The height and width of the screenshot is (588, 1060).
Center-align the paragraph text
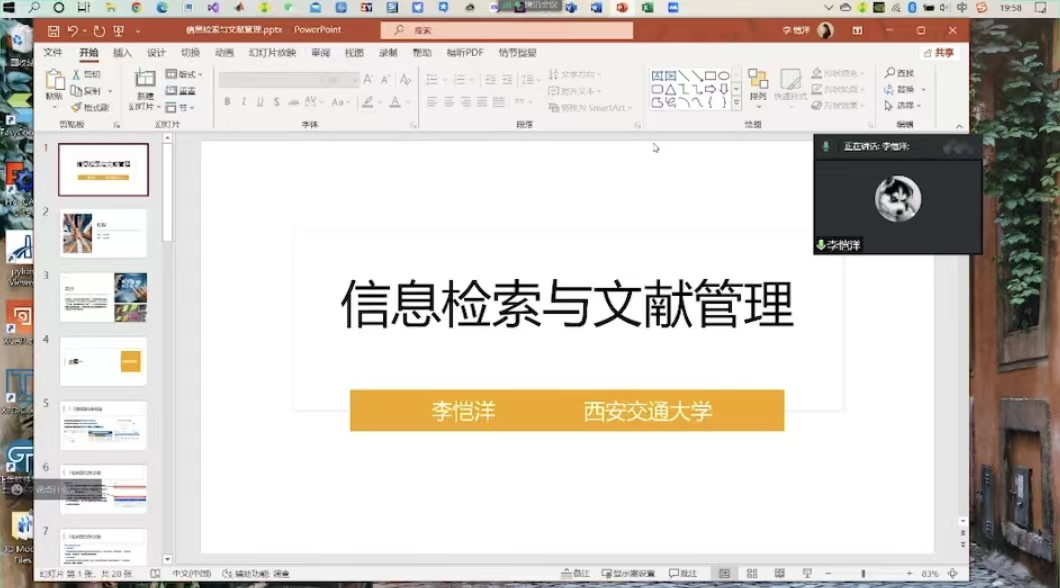coord(449,102)
